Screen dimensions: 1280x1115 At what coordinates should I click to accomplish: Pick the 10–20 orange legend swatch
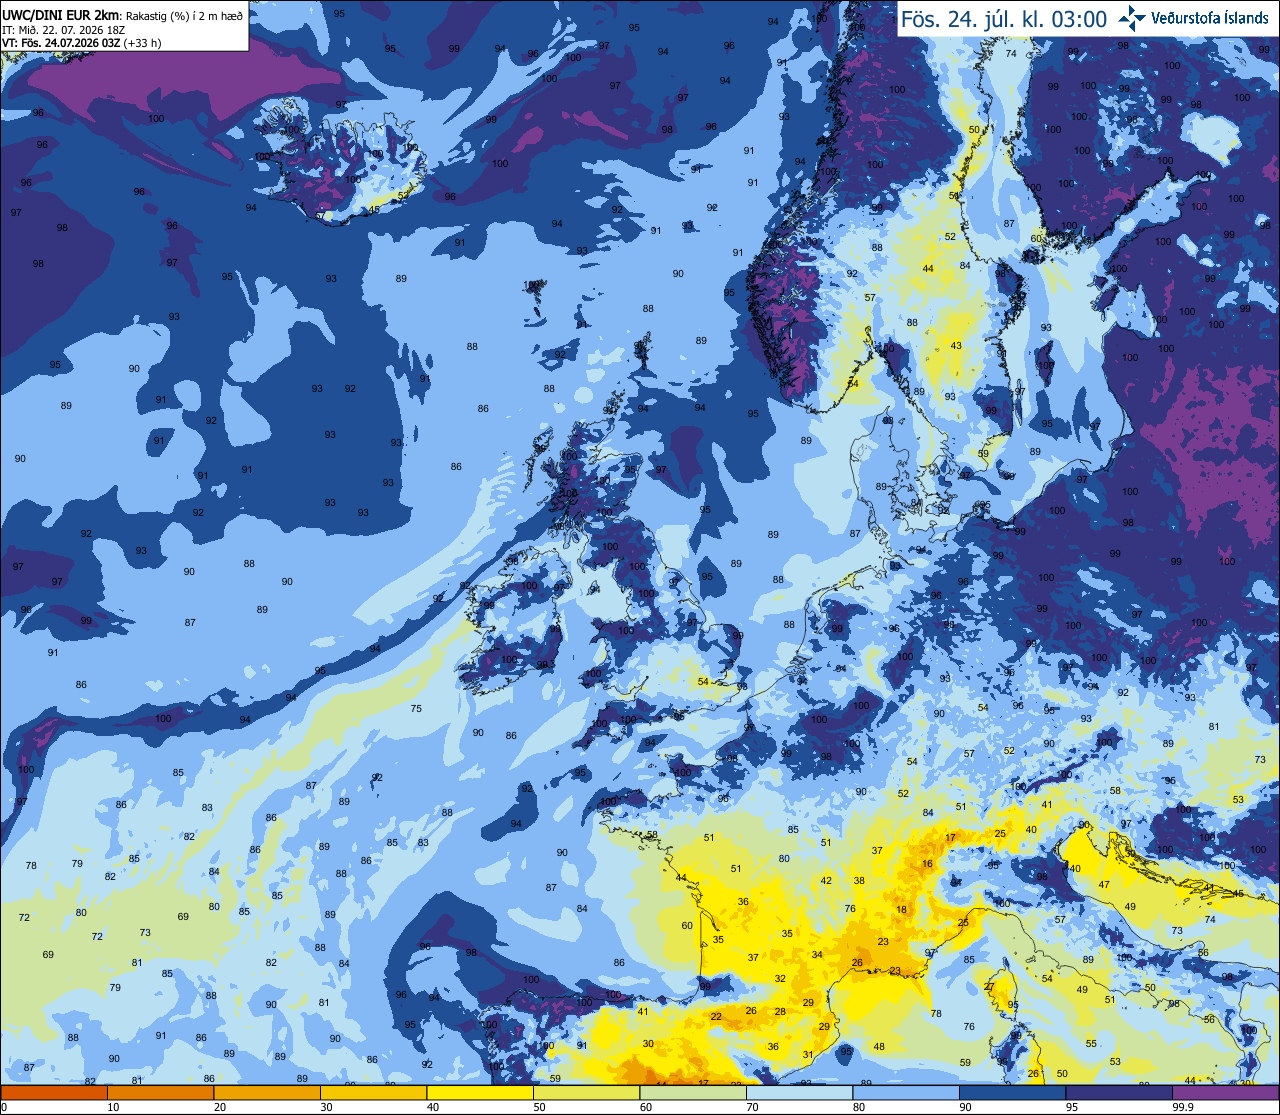point(160,1092)
